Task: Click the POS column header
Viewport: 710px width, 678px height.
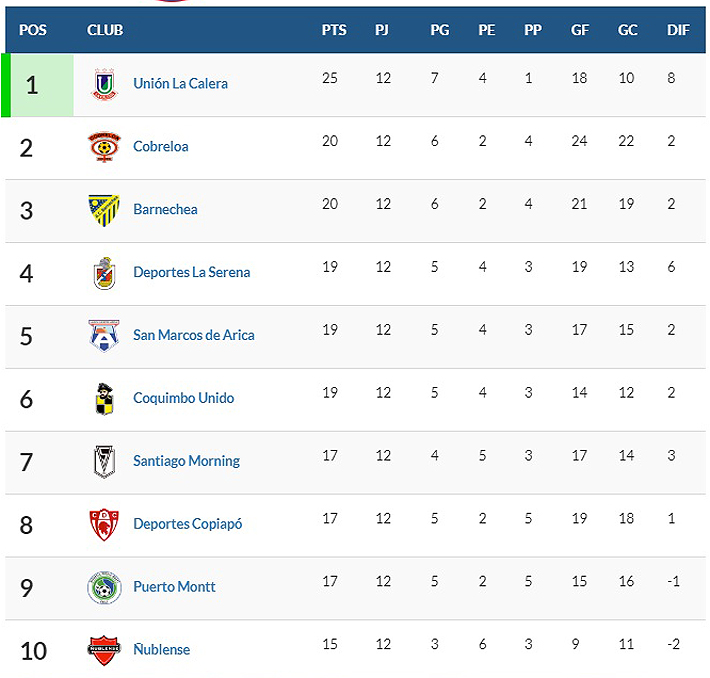Action: point(33,30)
